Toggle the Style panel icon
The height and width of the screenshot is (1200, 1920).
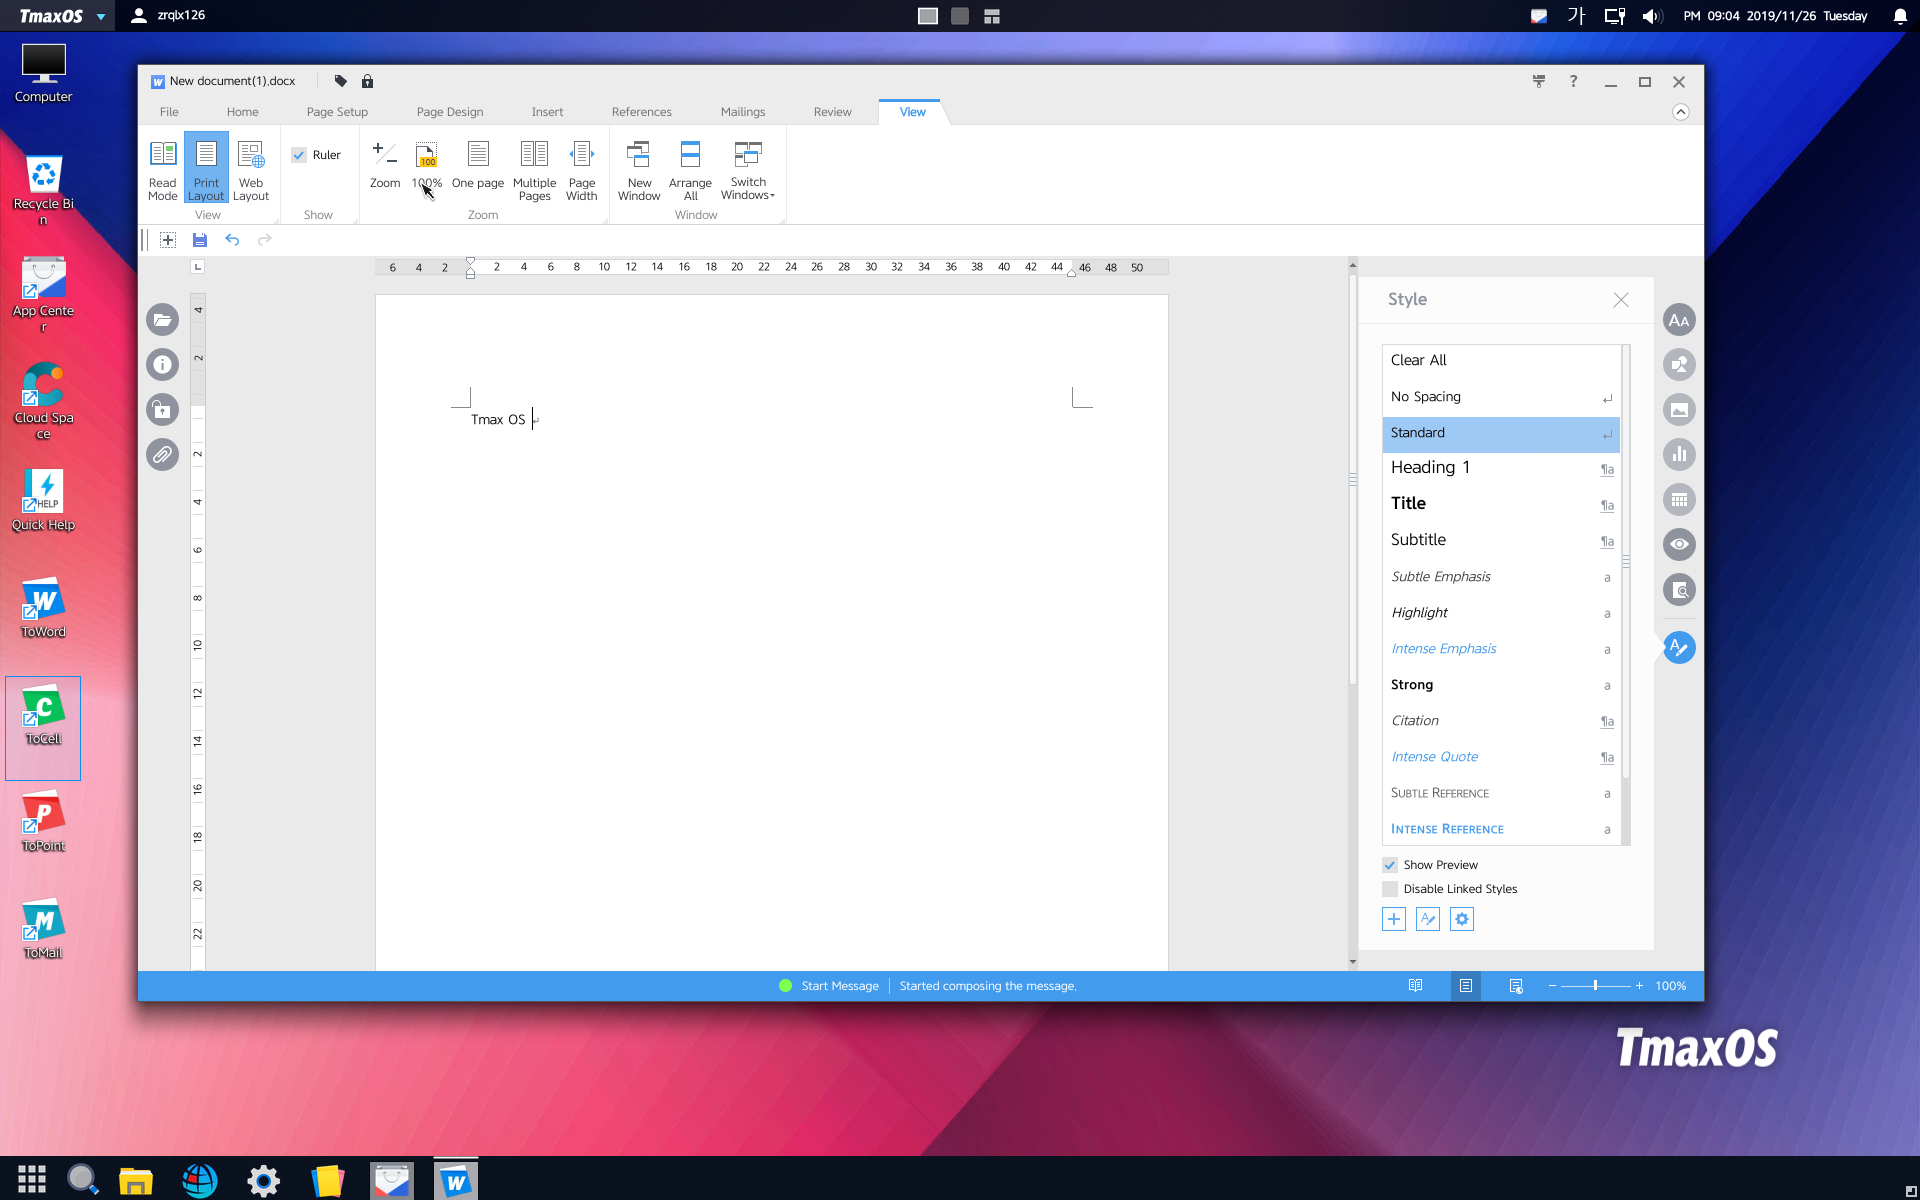(1679, 648)
